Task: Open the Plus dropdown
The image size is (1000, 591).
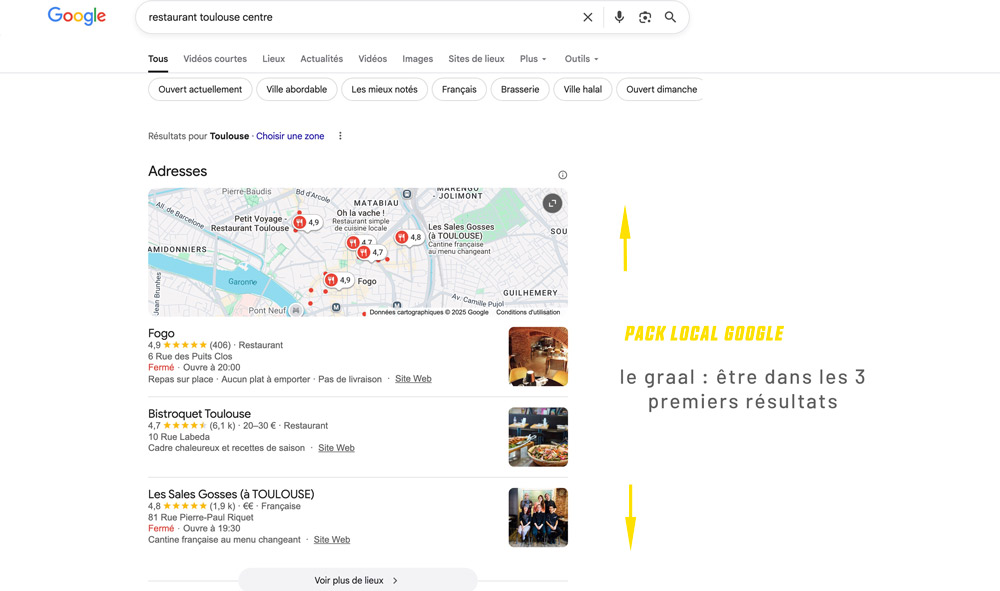Action: 533,58
